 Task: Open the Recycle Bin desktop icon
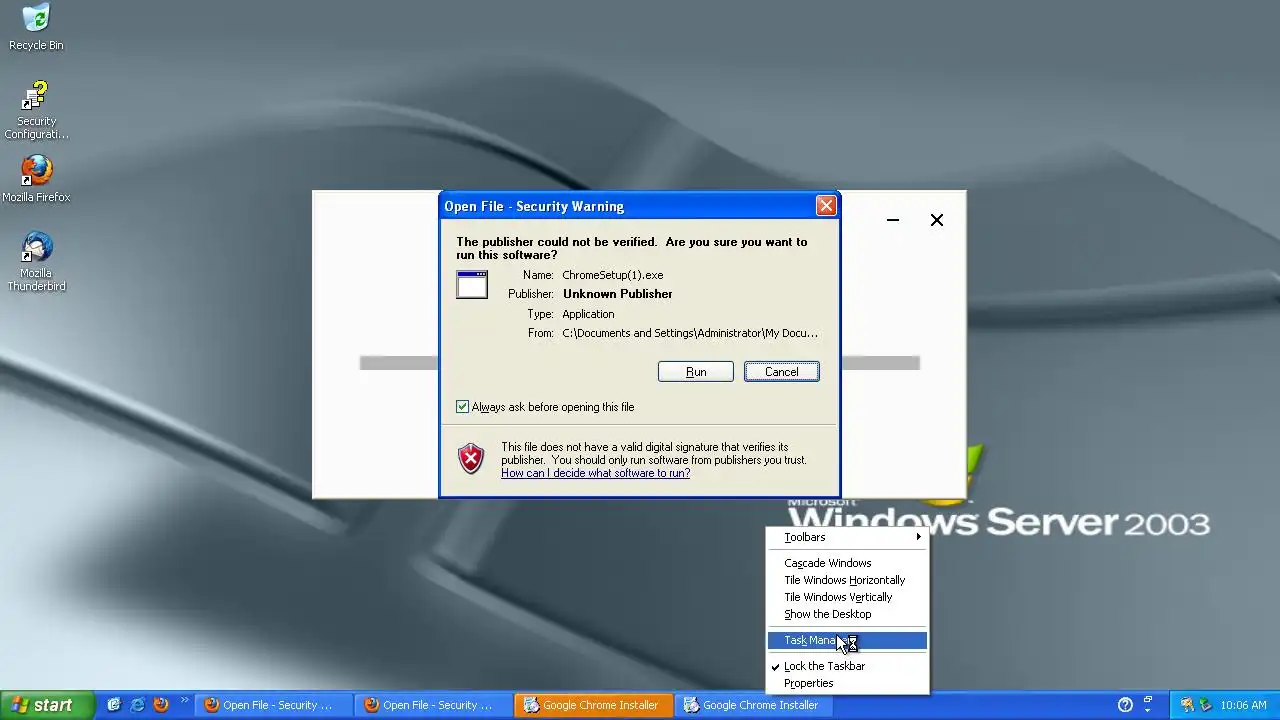[36, 27]
